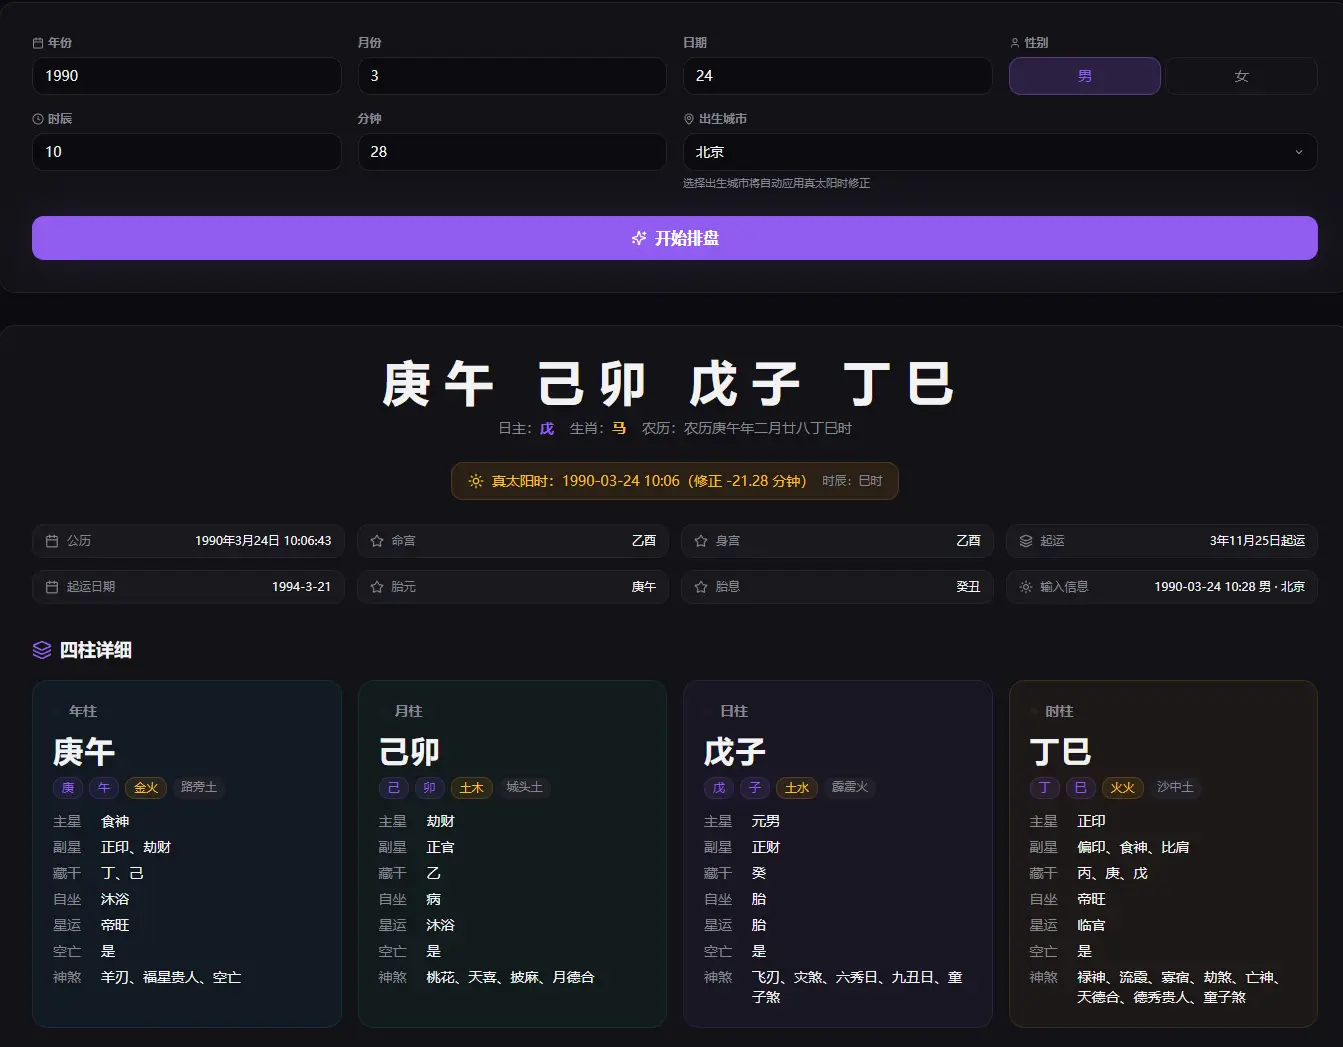Screen dimensions: 1343x1047
Task: Click the 卯 tag in 月柱 card
Action: coord(430,788)
